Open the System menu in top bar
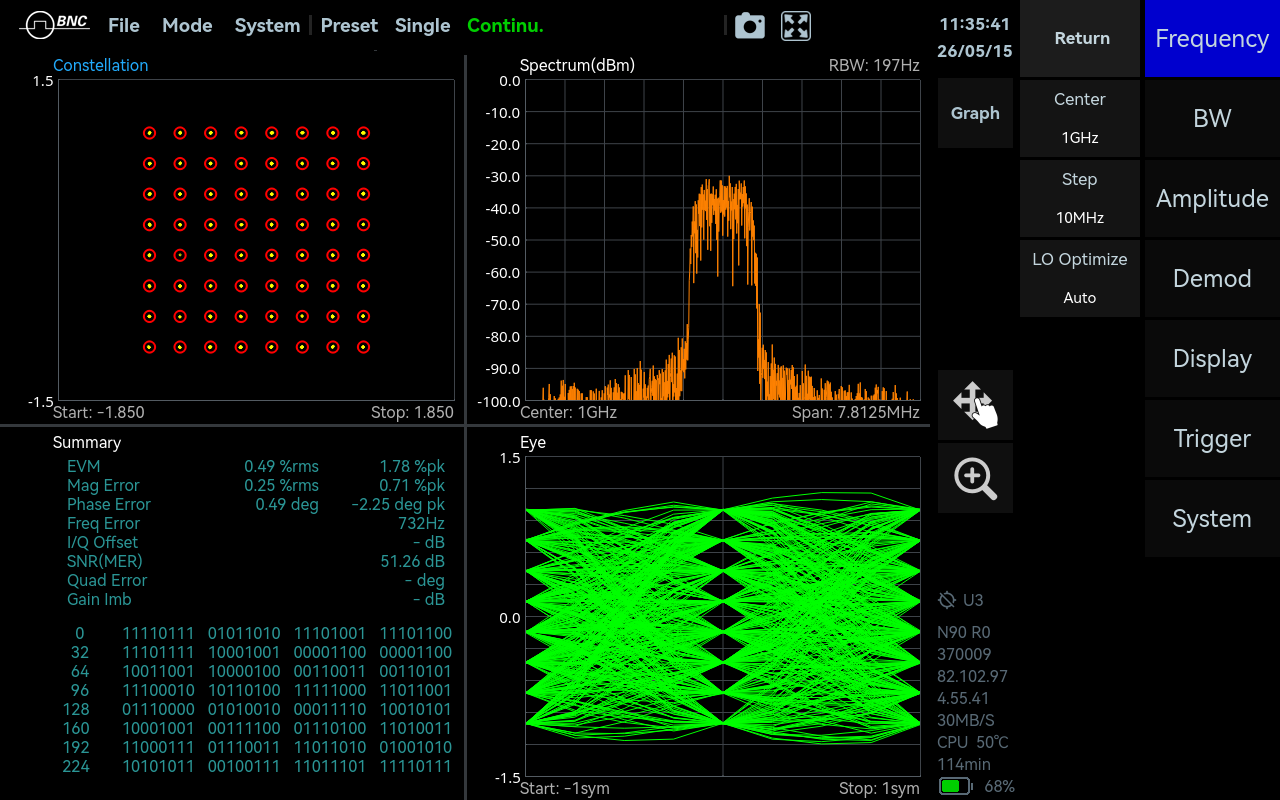 (x=267, y=26)
